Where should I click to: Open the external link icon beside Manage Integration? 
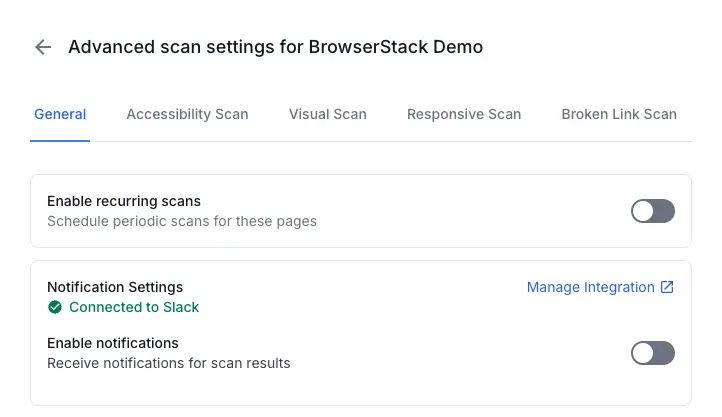667,287
